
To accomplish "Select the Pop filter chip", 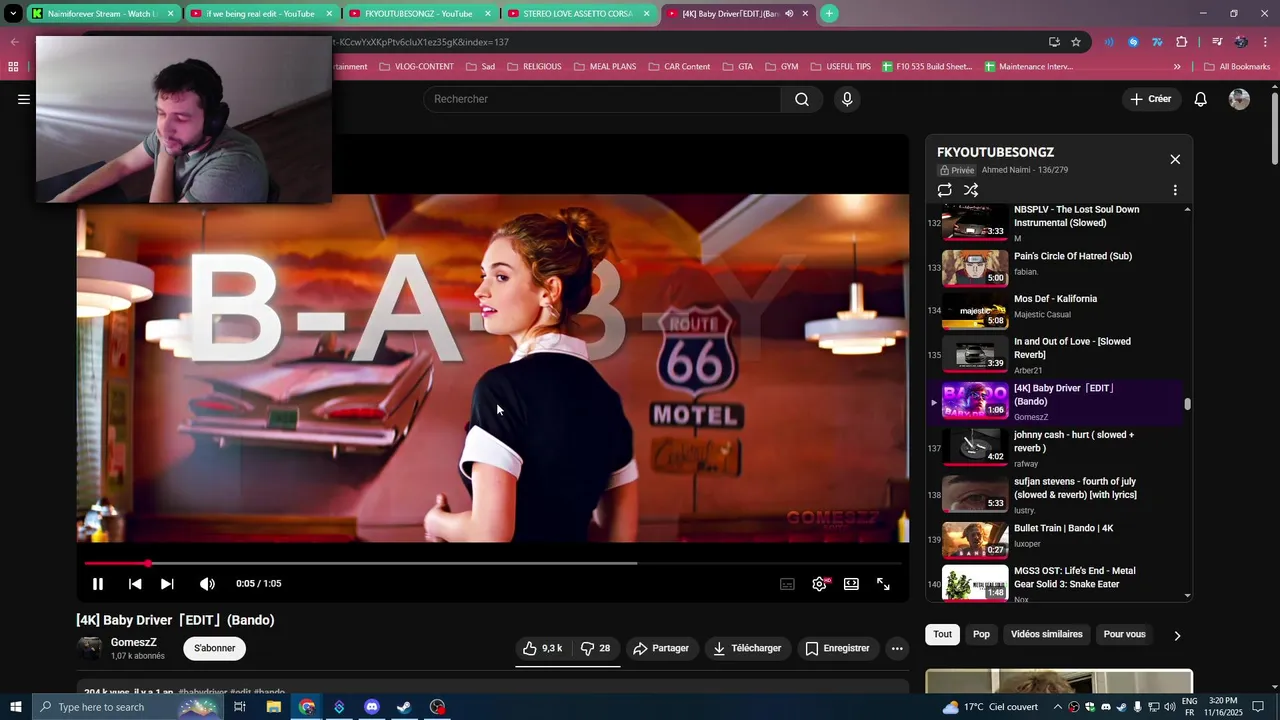I will click(x=982, y=634).
